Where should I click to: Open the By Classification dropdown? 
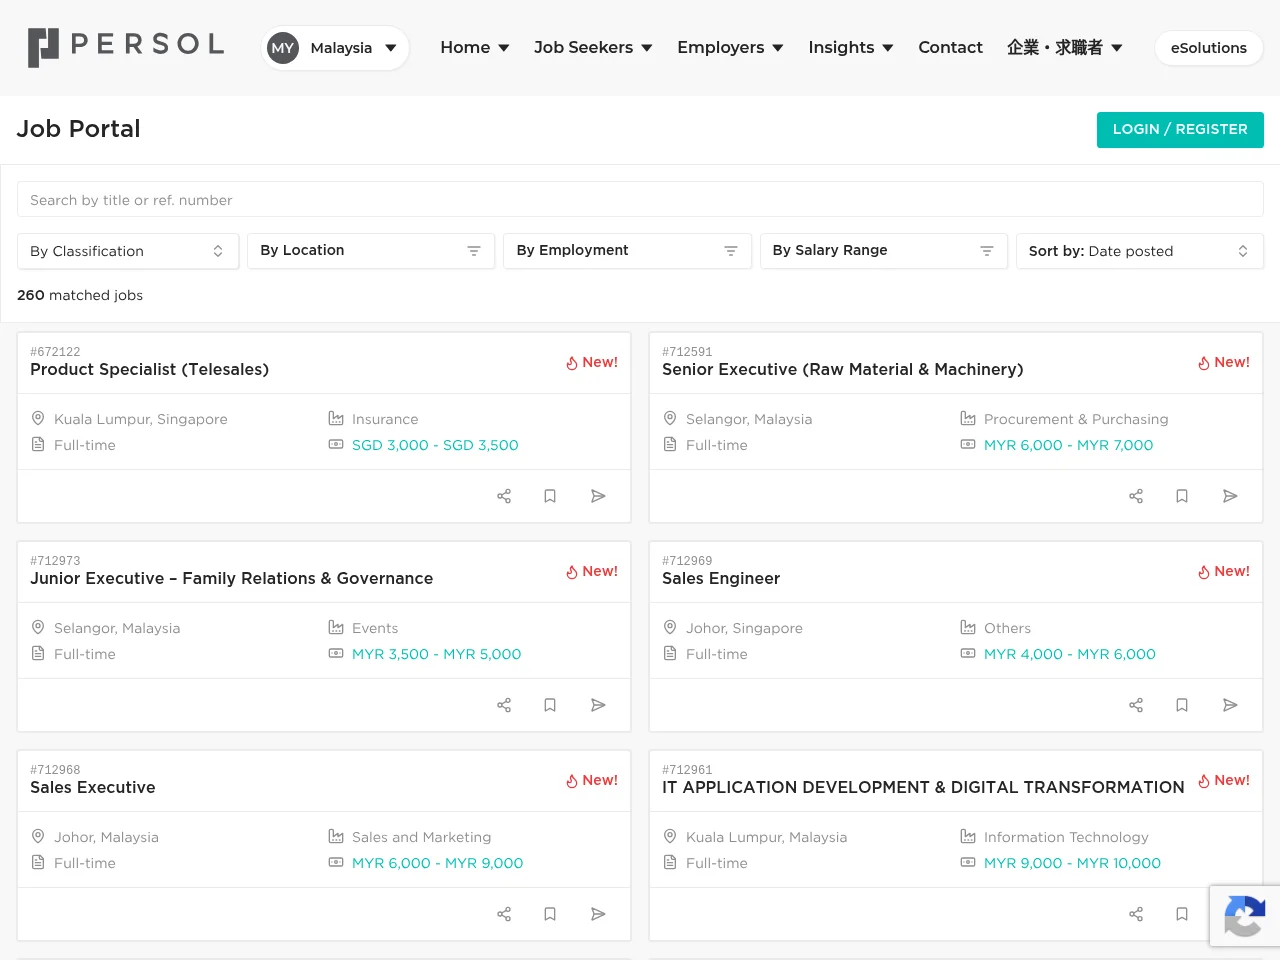(x=128, y=251)
